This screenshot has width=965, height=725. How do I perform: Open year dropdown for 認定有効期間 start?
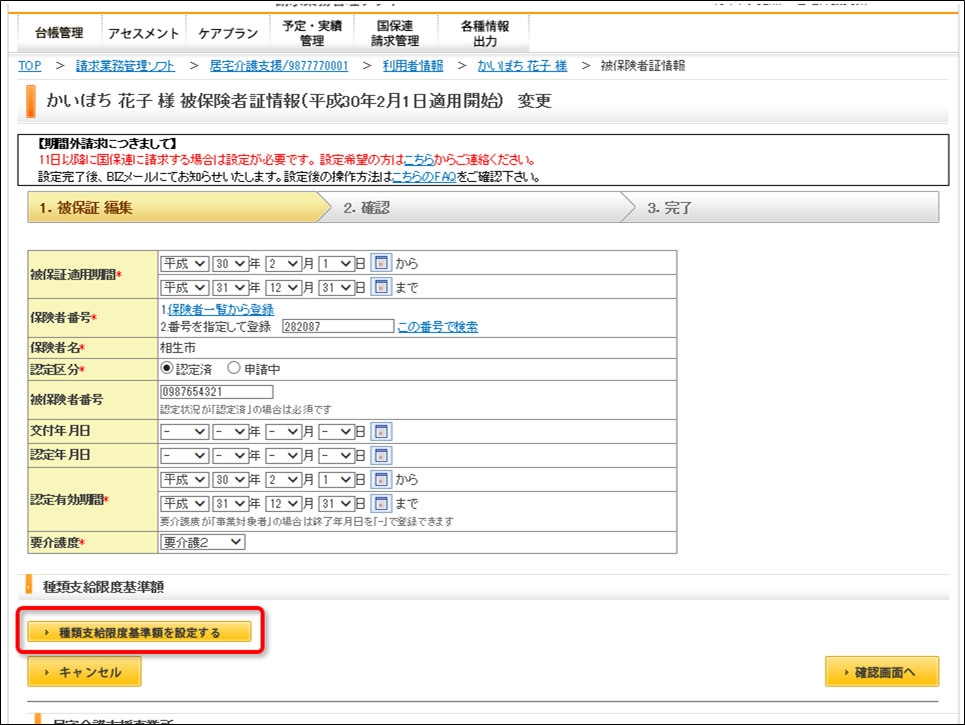[x=231, y=479]
